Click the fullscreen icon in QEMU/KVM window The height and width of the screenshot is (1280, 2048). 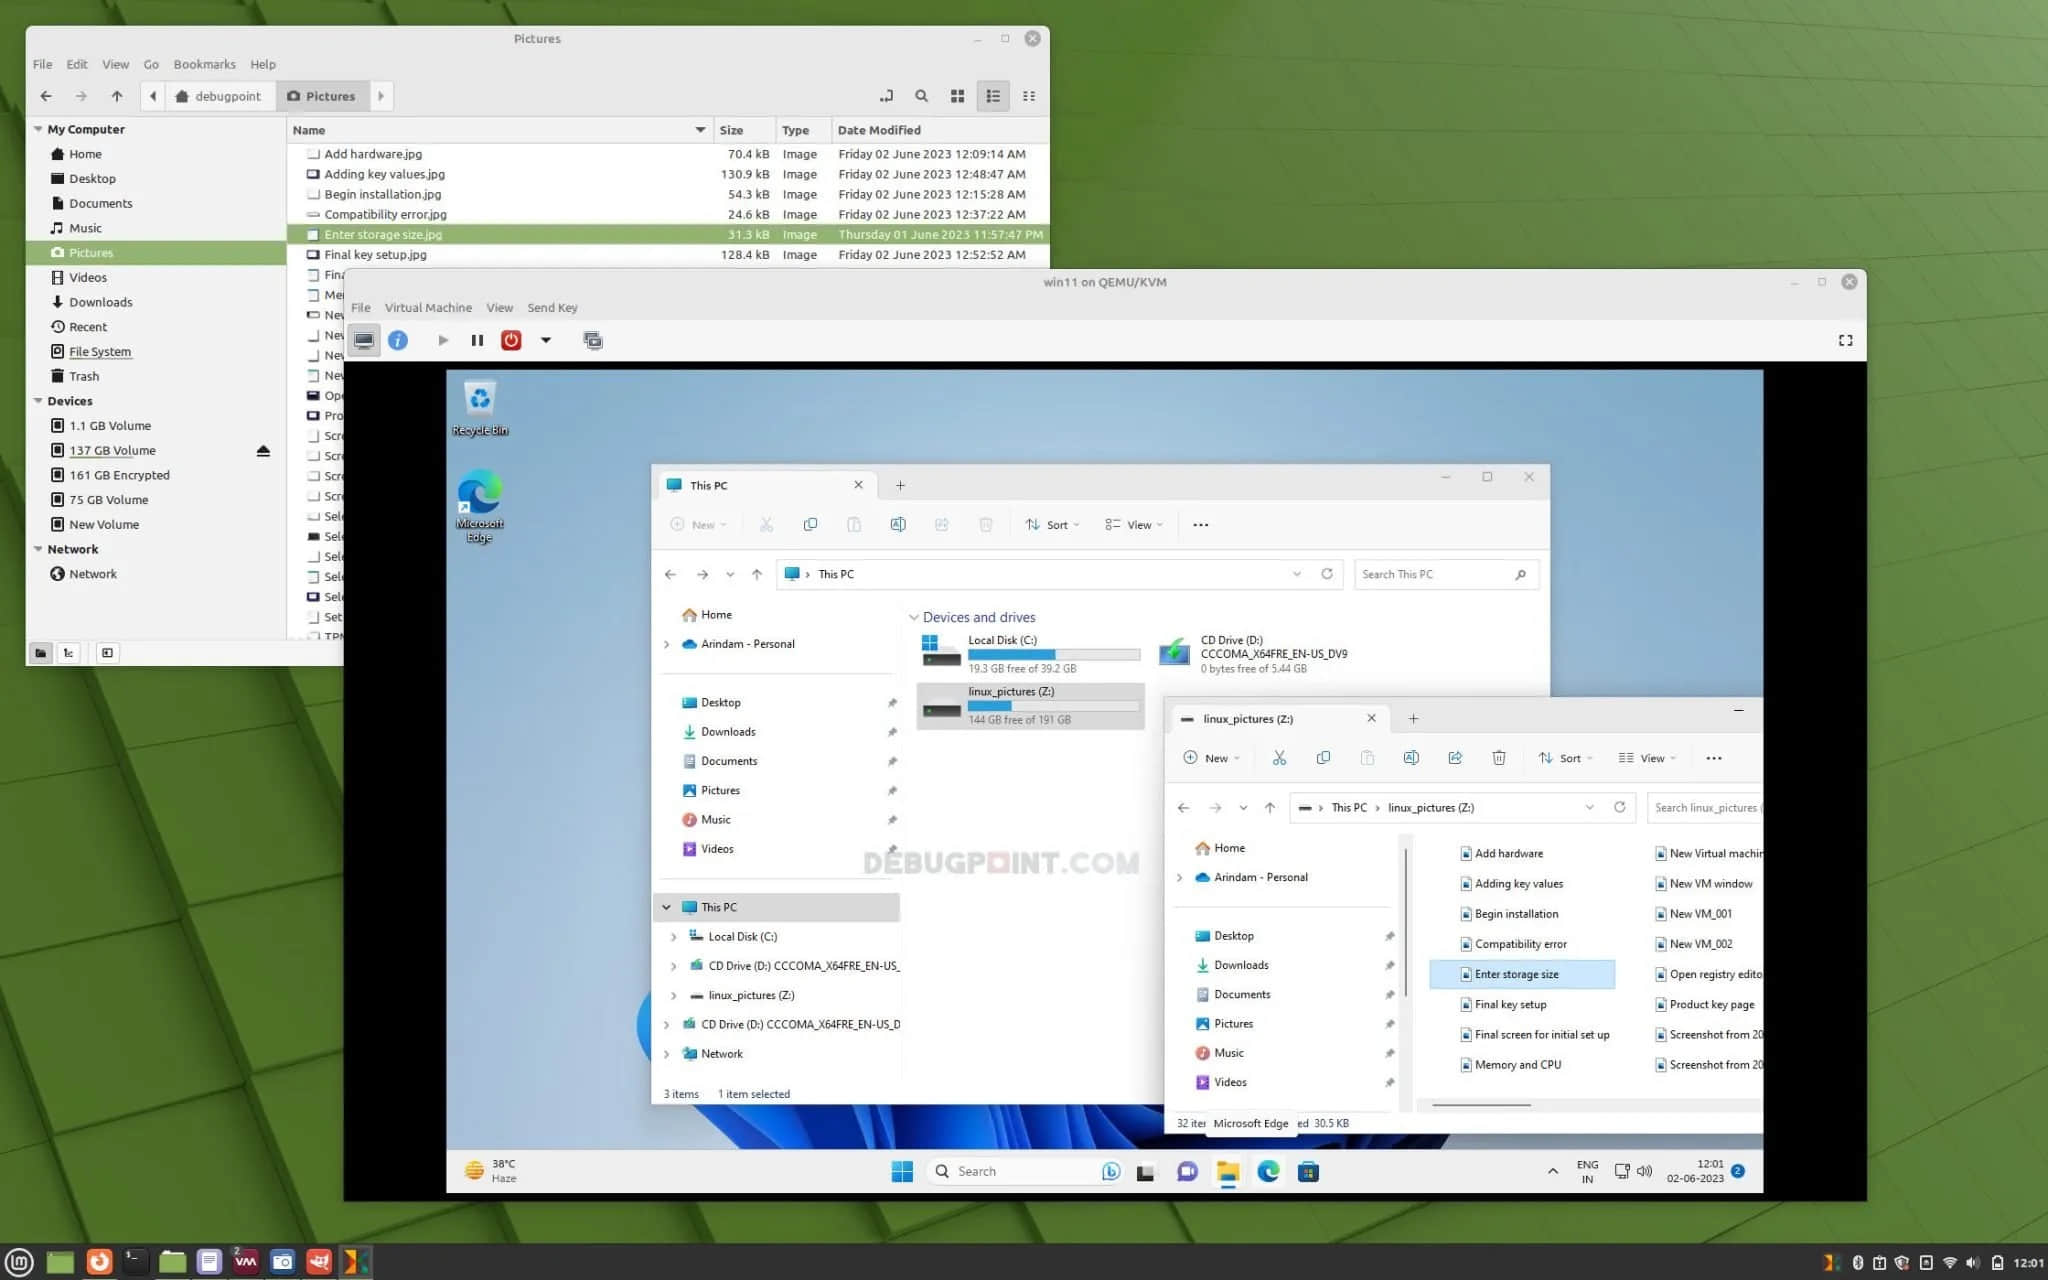tap(1846, 339)
